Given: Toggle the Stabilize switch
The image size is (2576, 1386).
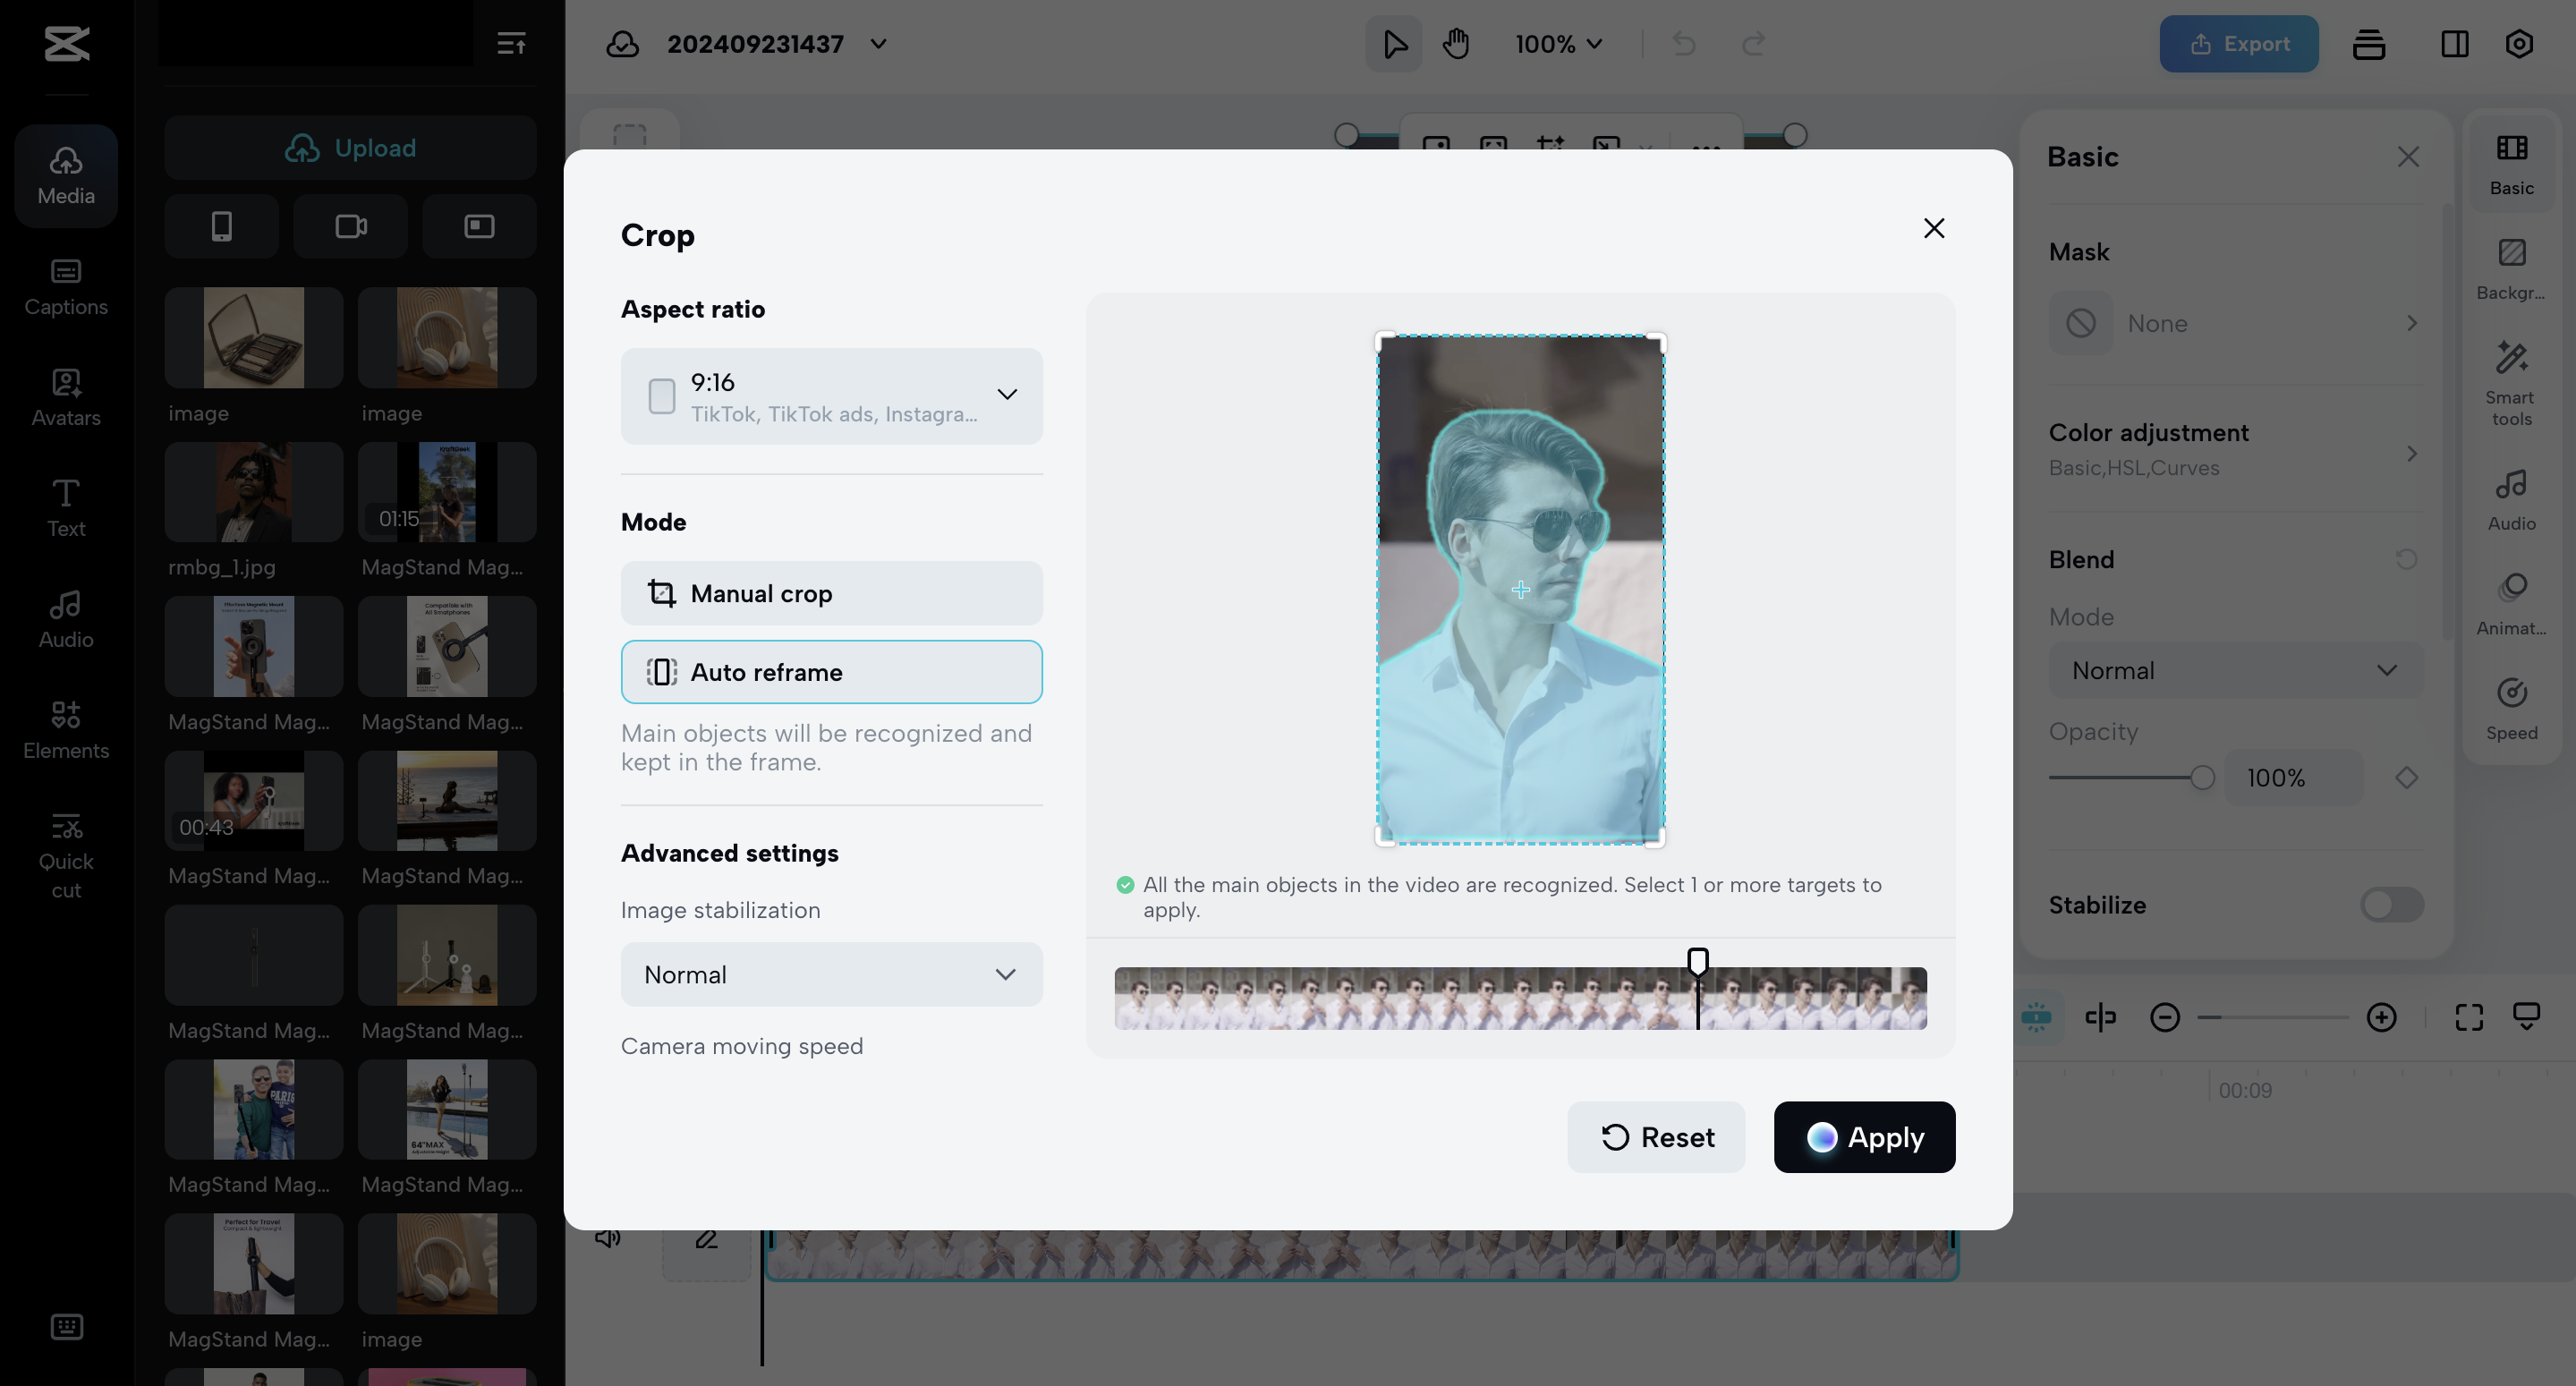Looking at the screenshot, I should tap(2391, 905).
